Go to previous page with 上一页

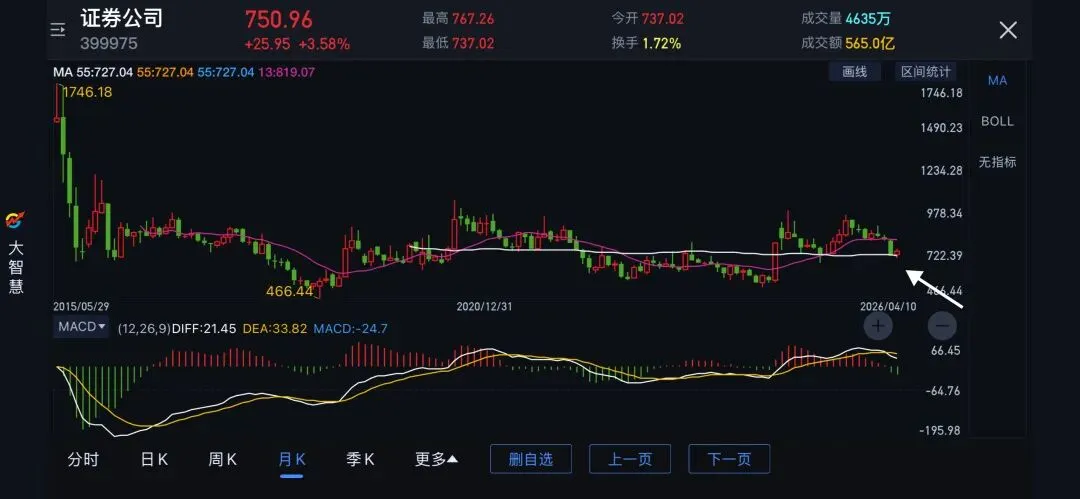(630, 459)
